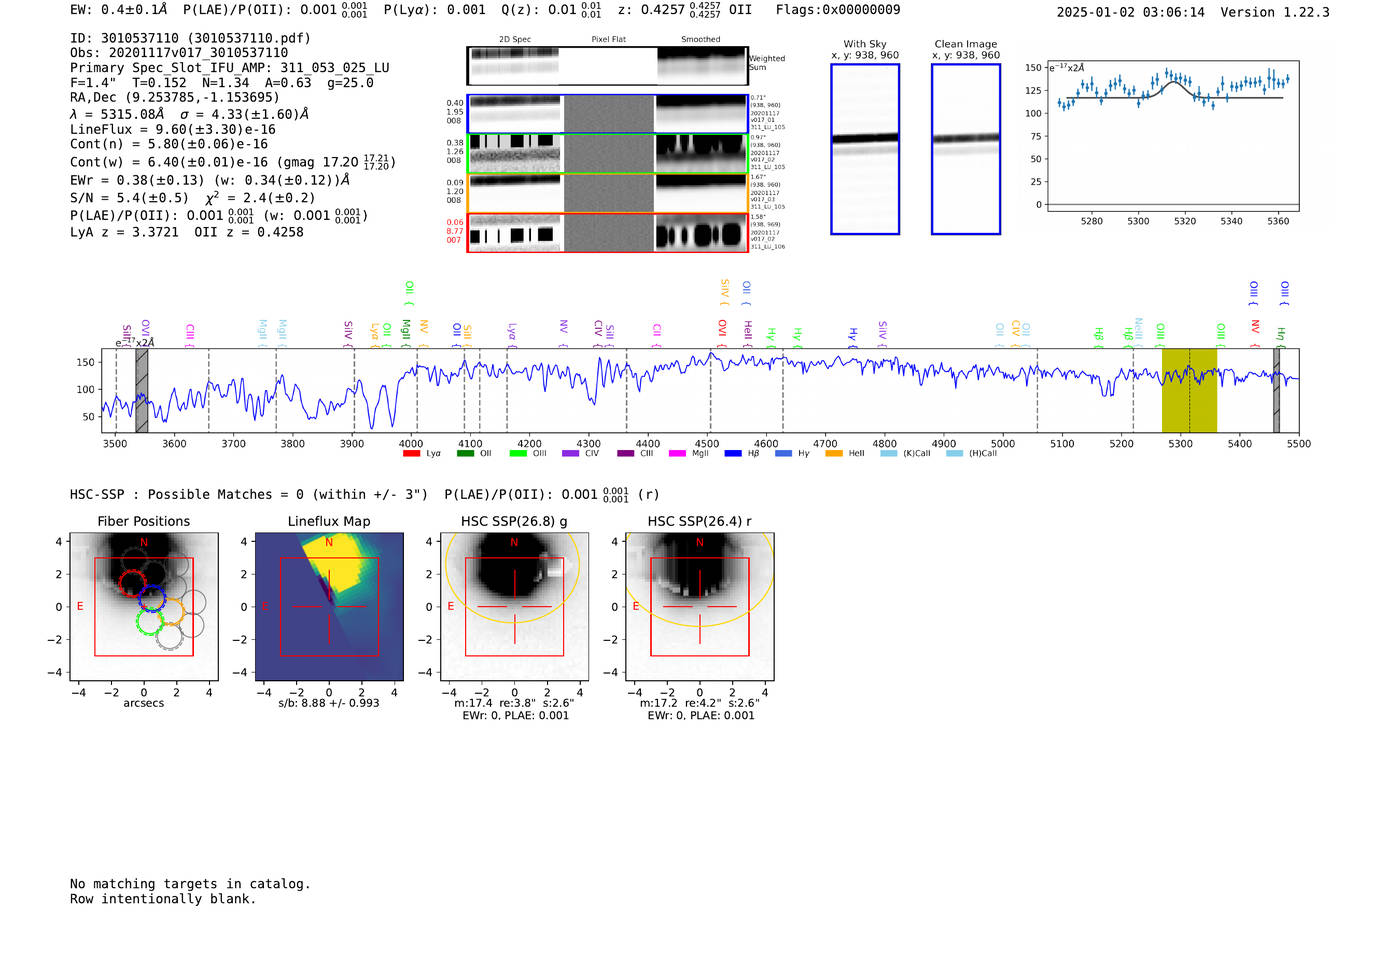Click the Cont(n) = 5.80(±0.06)e-16 line
1400x953 pixels.
[x=169, y=144]
